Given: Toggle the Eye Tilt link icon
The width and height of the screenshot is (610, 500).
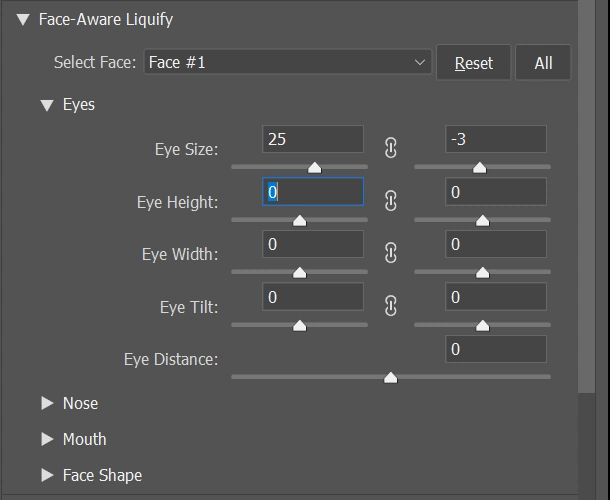Looking at the screenshot, I should tap(391, 305).
